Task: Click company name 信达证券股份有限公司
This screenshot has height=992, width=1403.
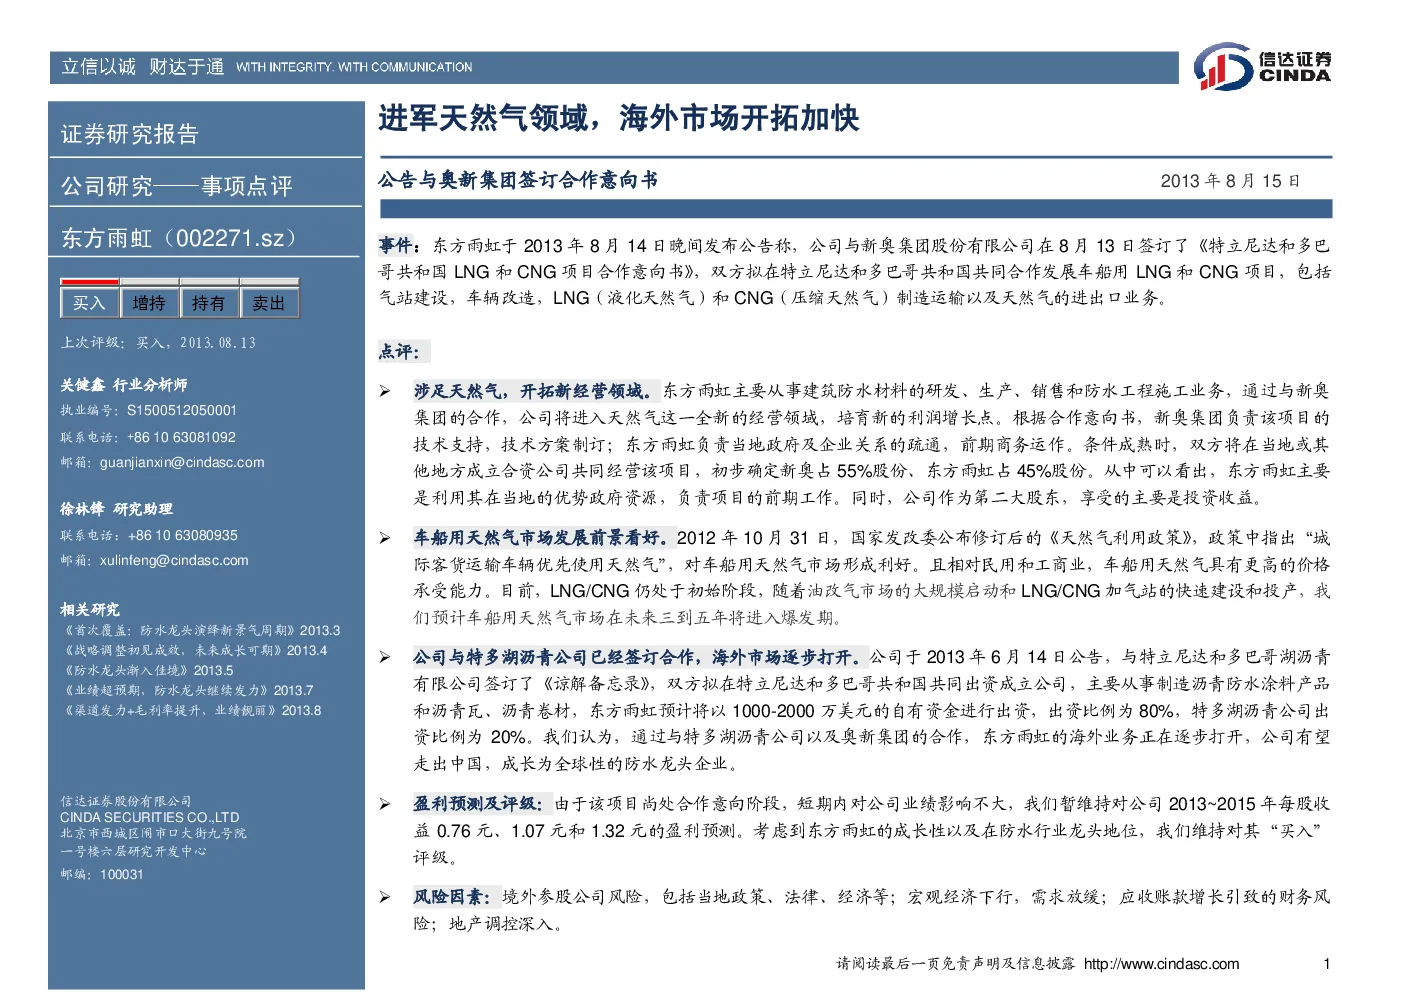Action: pyautogui.click(x=126, y=802)
